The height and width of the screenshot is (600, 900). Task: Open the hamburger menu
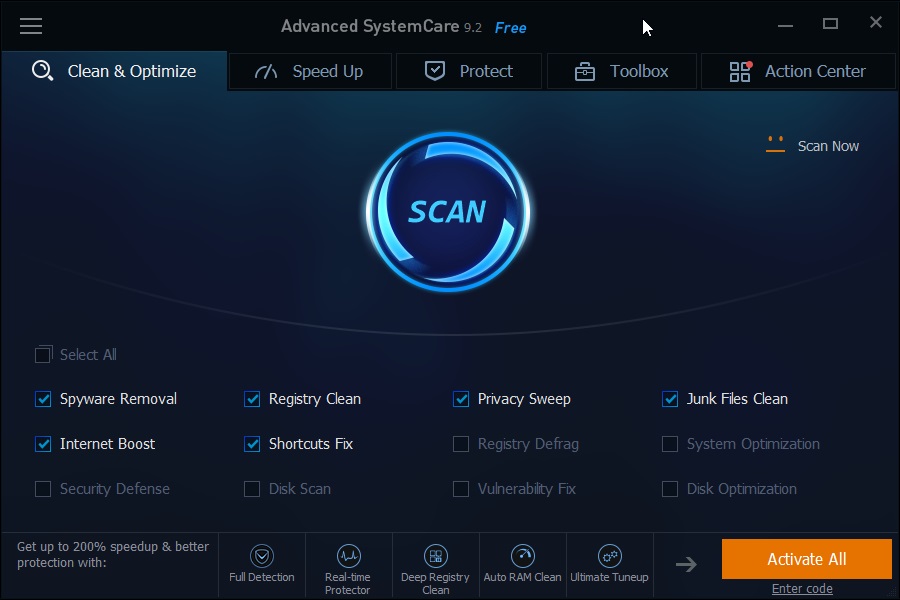31,26
